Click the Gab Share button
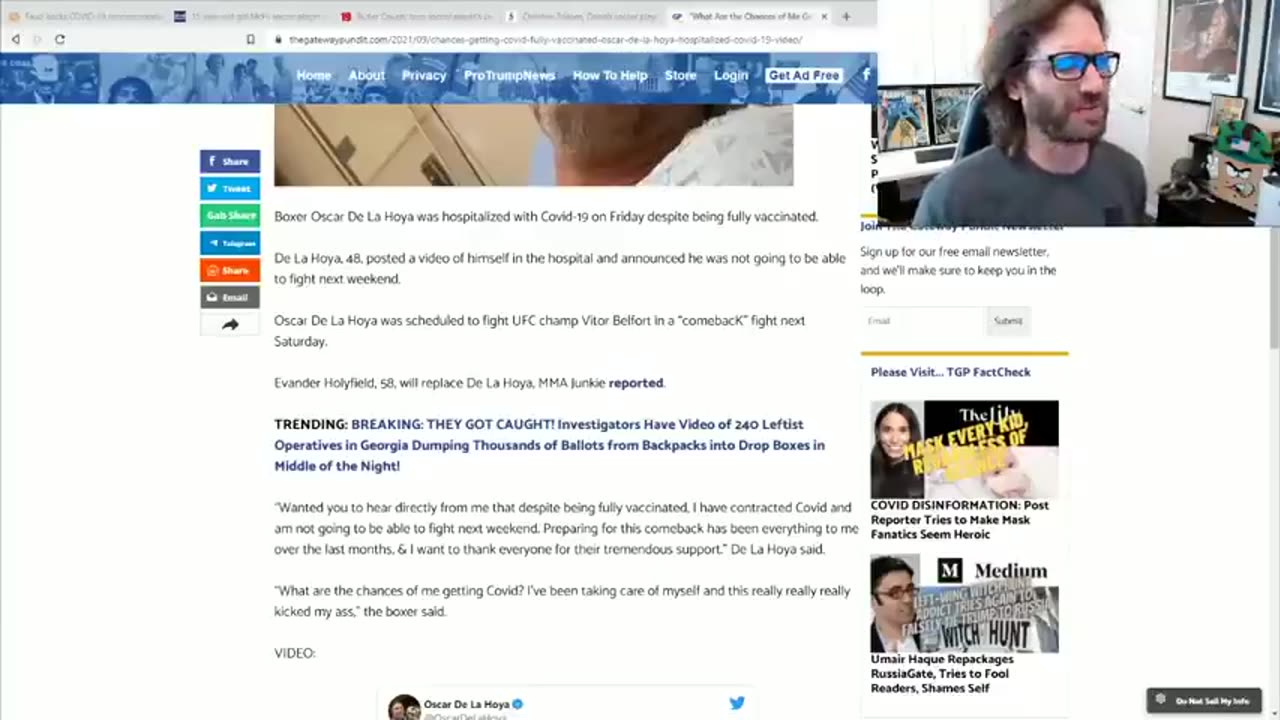The image size is (1280, 720). [230, 215]
